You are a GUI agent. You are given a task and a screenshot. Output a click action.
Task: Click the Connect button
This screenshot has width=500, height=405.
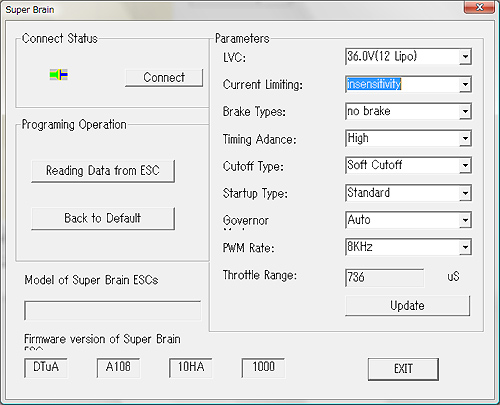[x=164, y=78]
